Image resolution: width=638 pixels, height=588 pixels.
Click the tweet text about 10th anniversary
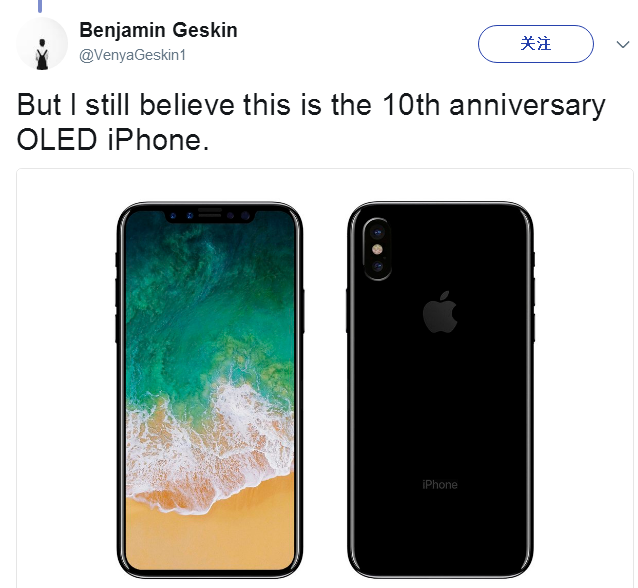point(311,122)
